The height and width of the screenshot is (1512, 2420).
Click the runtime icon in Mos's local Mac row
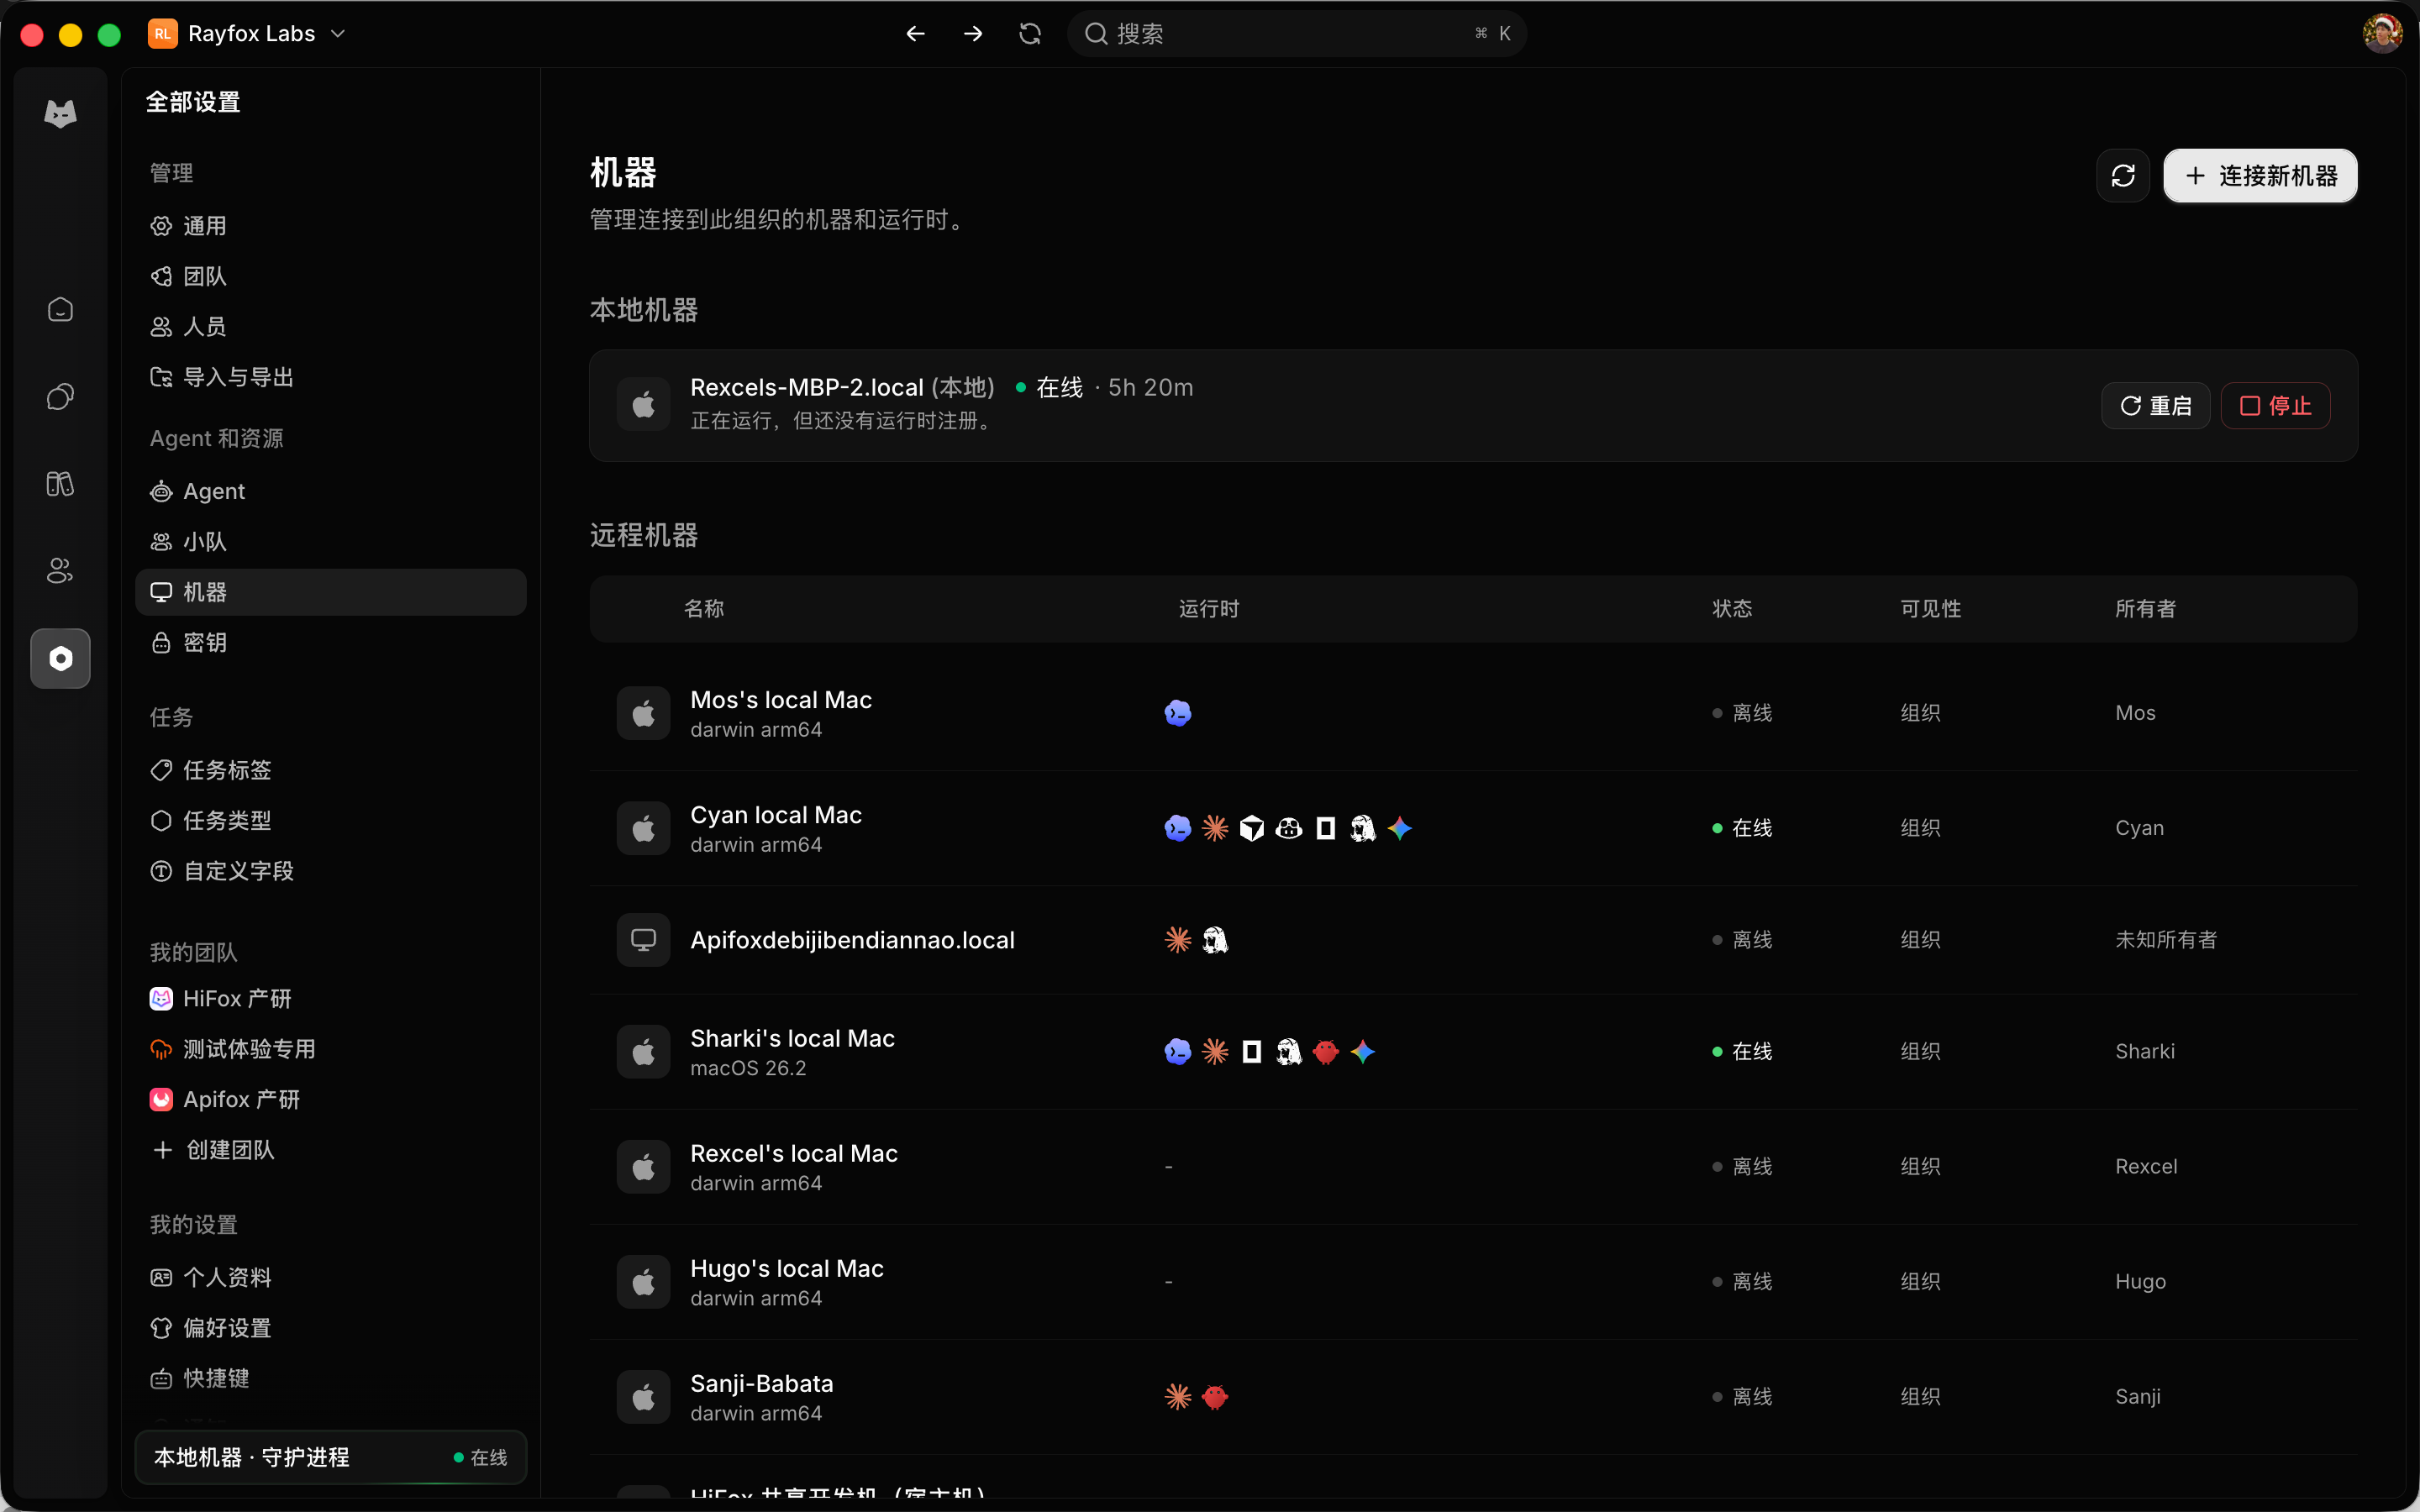(1178, 713)
